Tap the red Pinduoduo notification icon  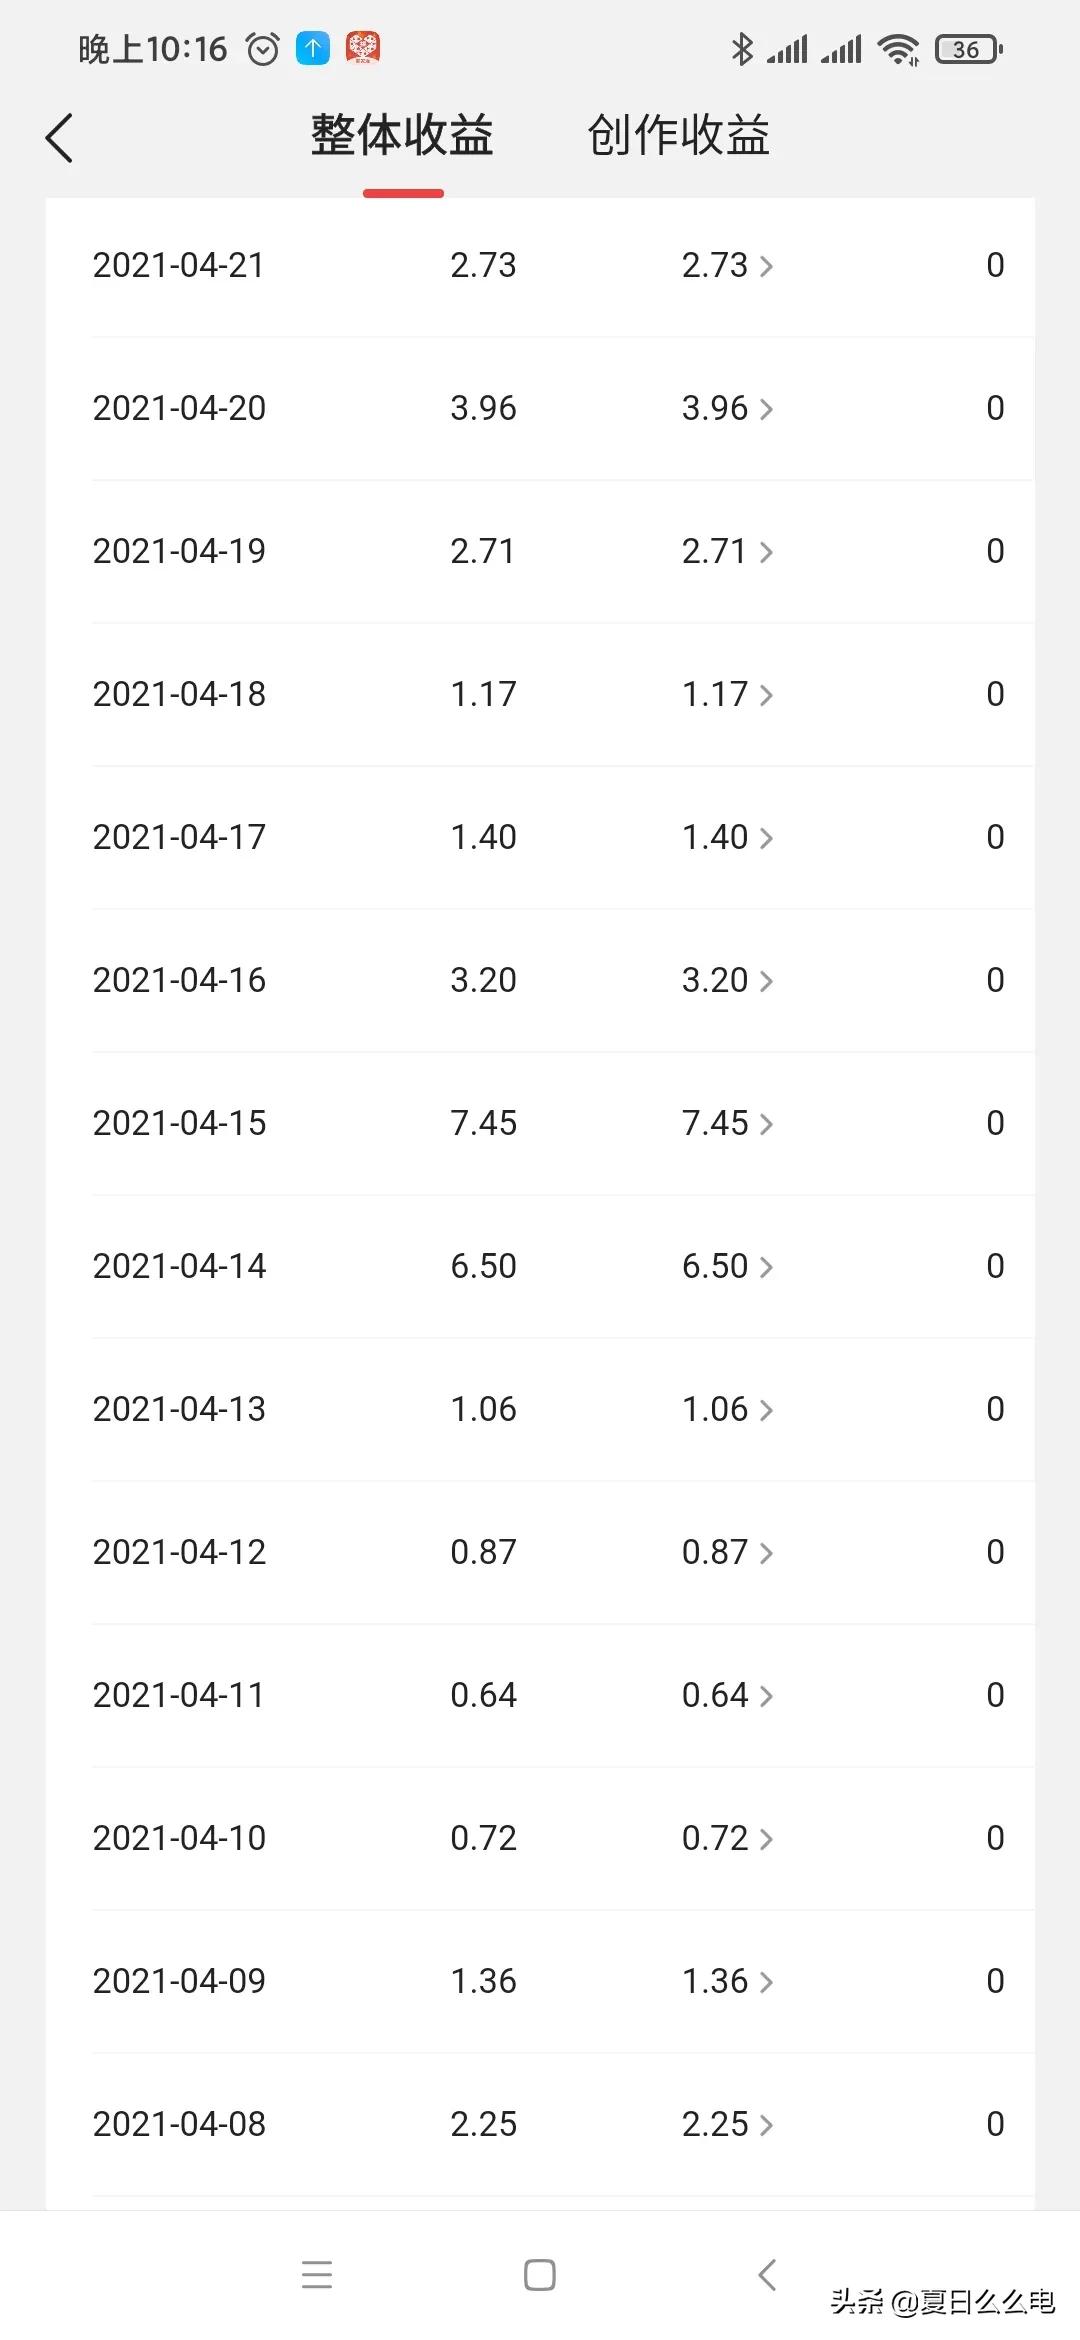[x=363, y=48]
